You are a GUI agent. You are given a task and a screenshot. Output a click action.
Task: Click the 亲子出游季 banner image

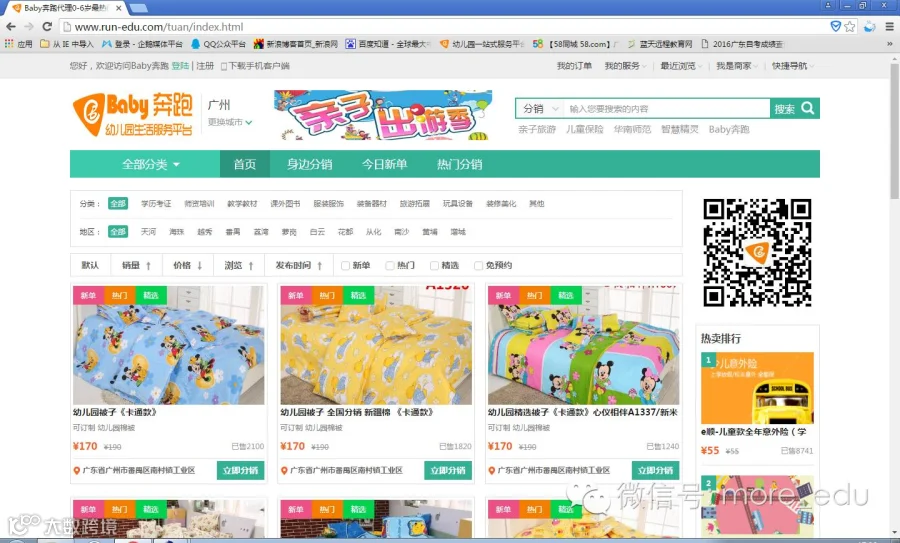point(383,115)
